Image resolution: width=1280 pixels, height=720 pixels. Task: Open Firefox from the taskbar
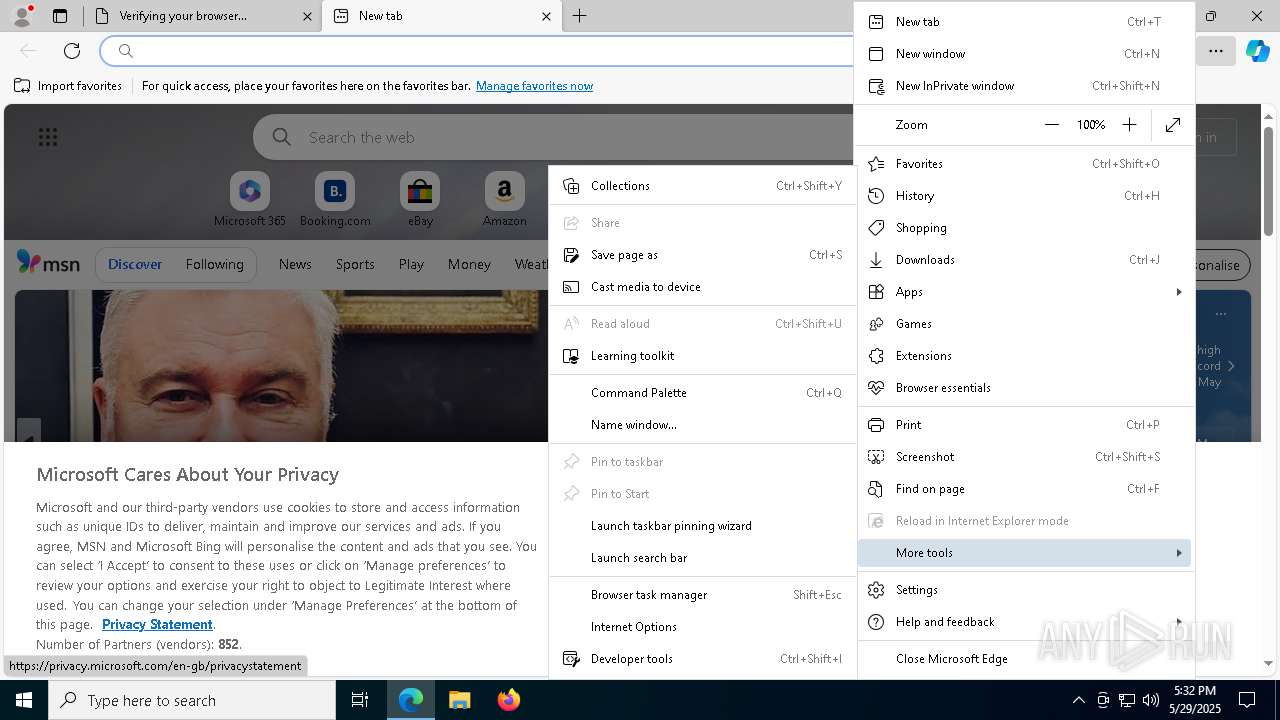point(509,700)
